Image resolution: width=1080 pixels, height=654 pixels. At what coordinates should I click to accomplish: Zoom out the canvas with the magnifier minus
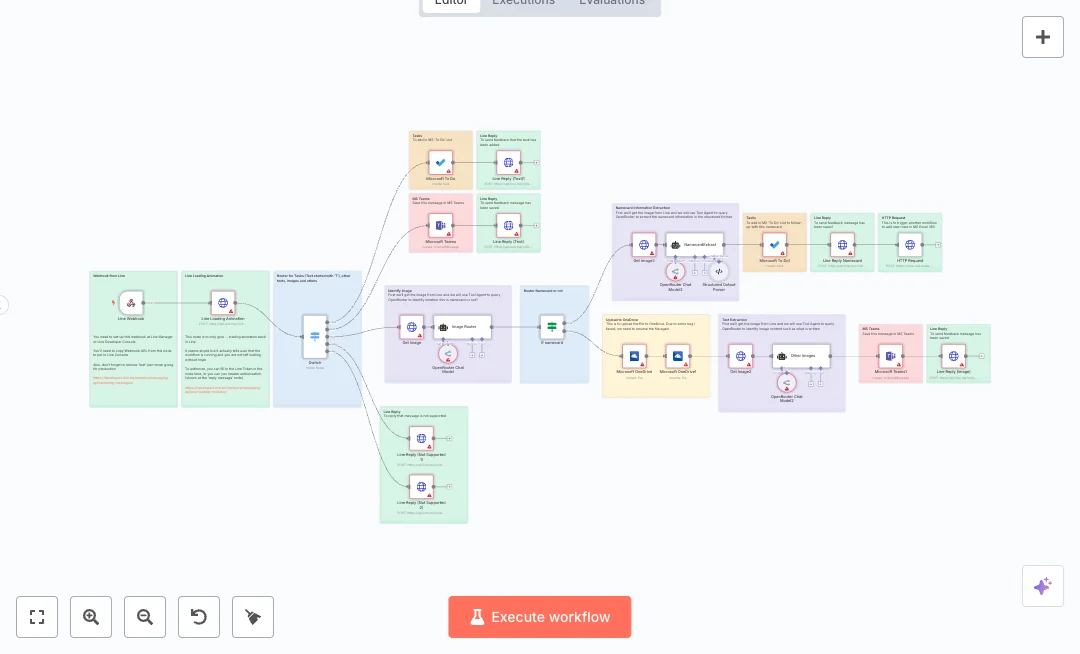point(145,617)
